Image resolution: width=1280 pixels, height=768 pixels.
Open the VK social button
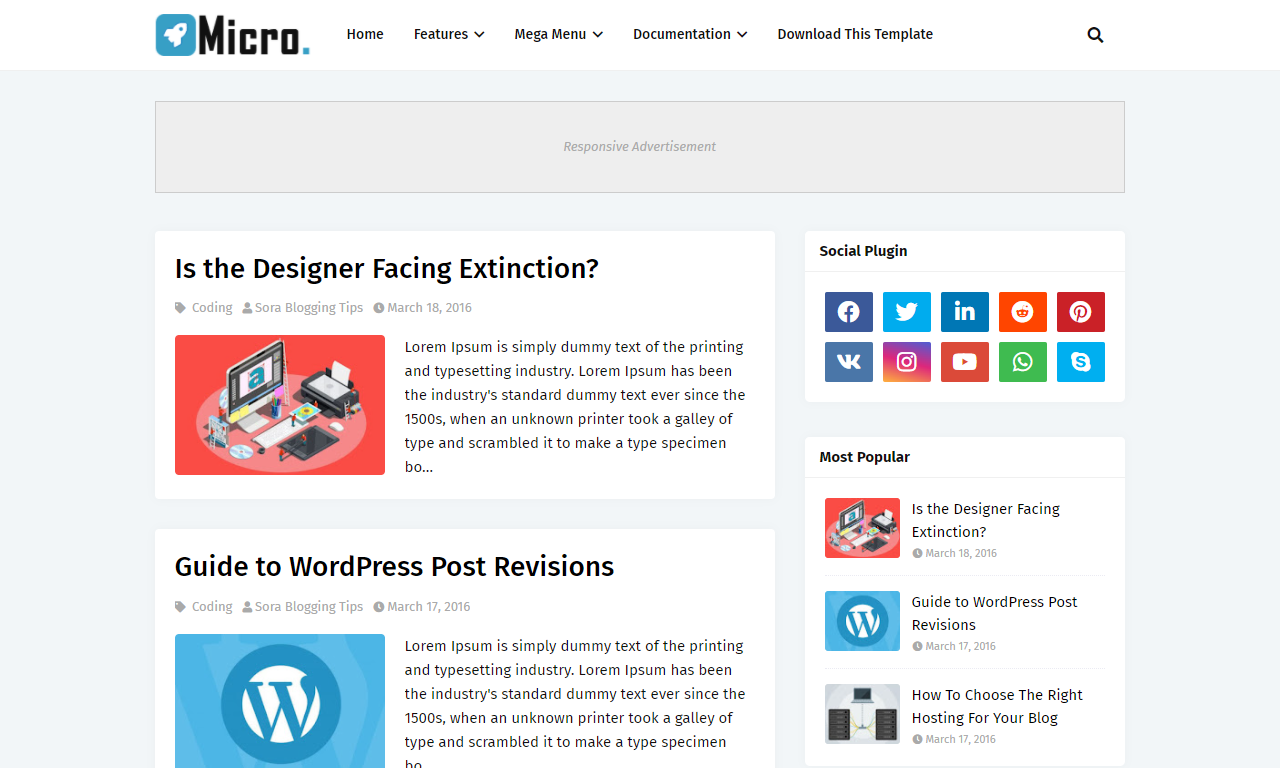849,362
